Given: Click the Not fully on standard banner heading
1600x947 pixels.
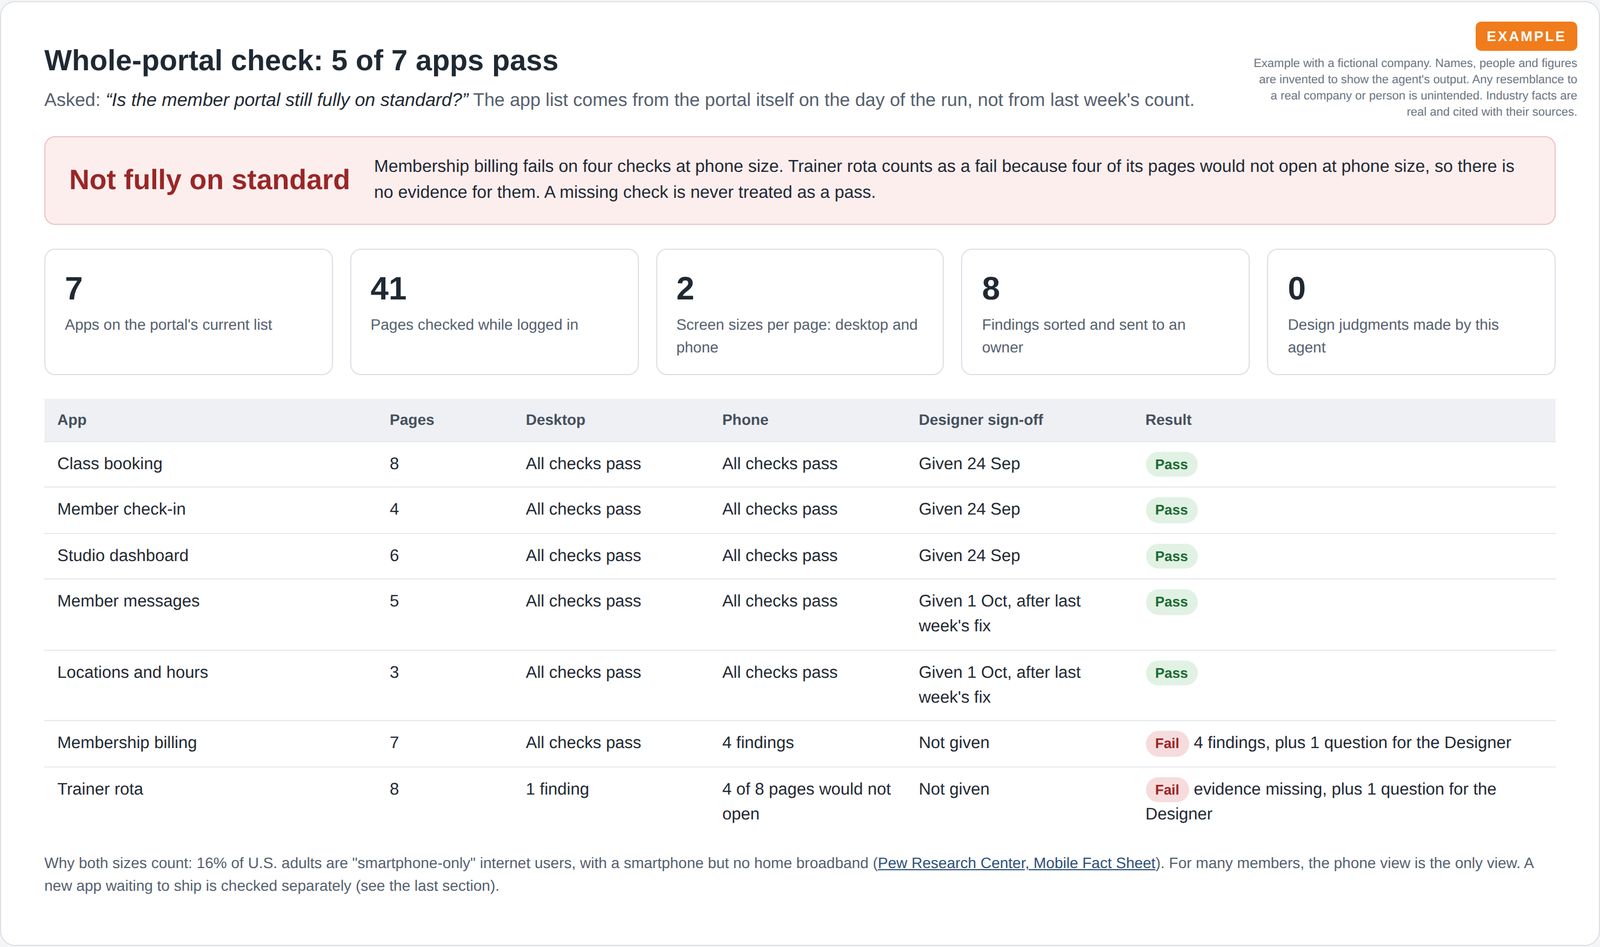Looking at the screenshot, I should 209,180.
